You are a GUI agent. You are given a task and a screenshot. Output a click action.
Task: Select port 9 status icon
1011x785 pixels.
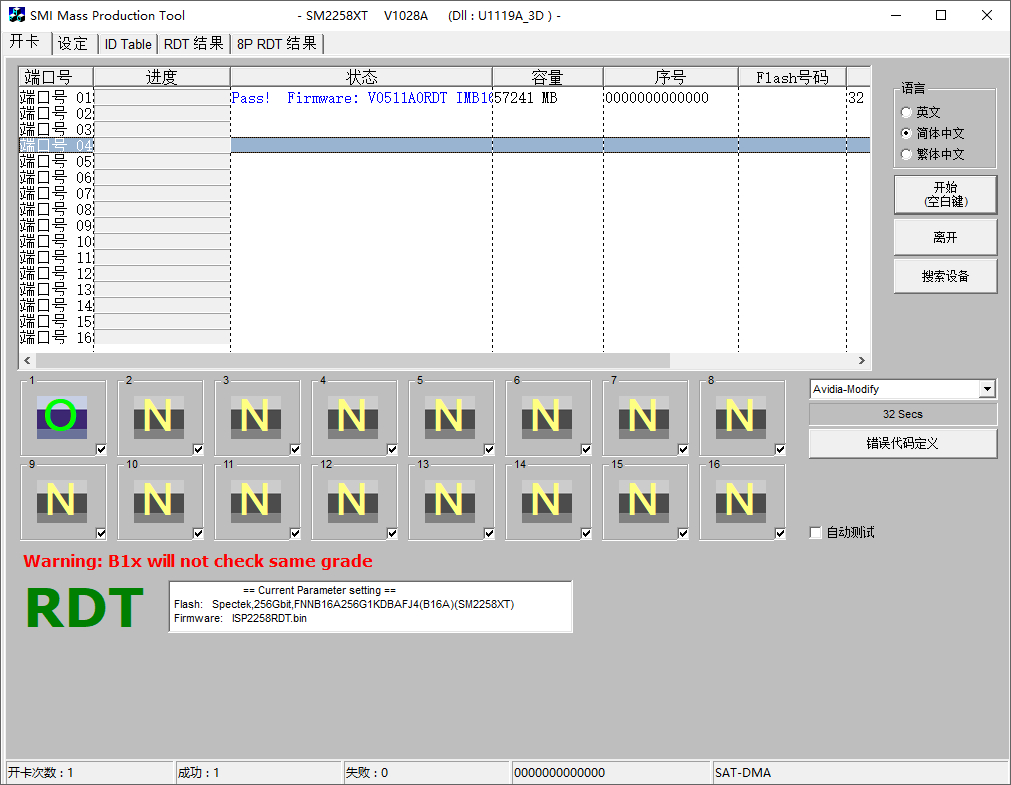61,501
